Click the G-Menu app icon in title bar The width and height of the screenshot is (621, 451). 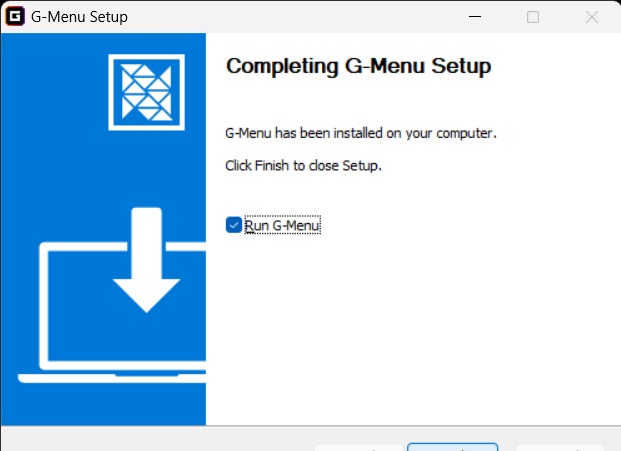[x=15, y=17]
